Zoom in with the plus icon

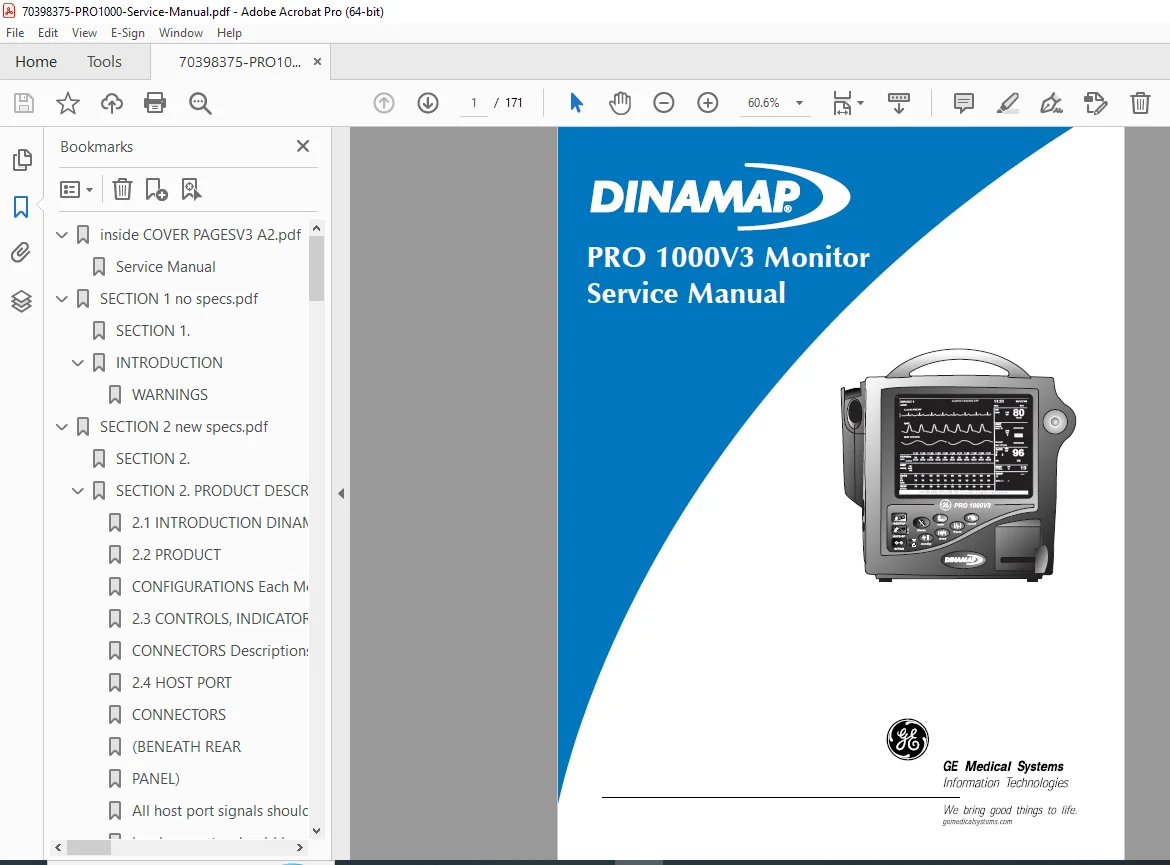[x=707, y=103]
